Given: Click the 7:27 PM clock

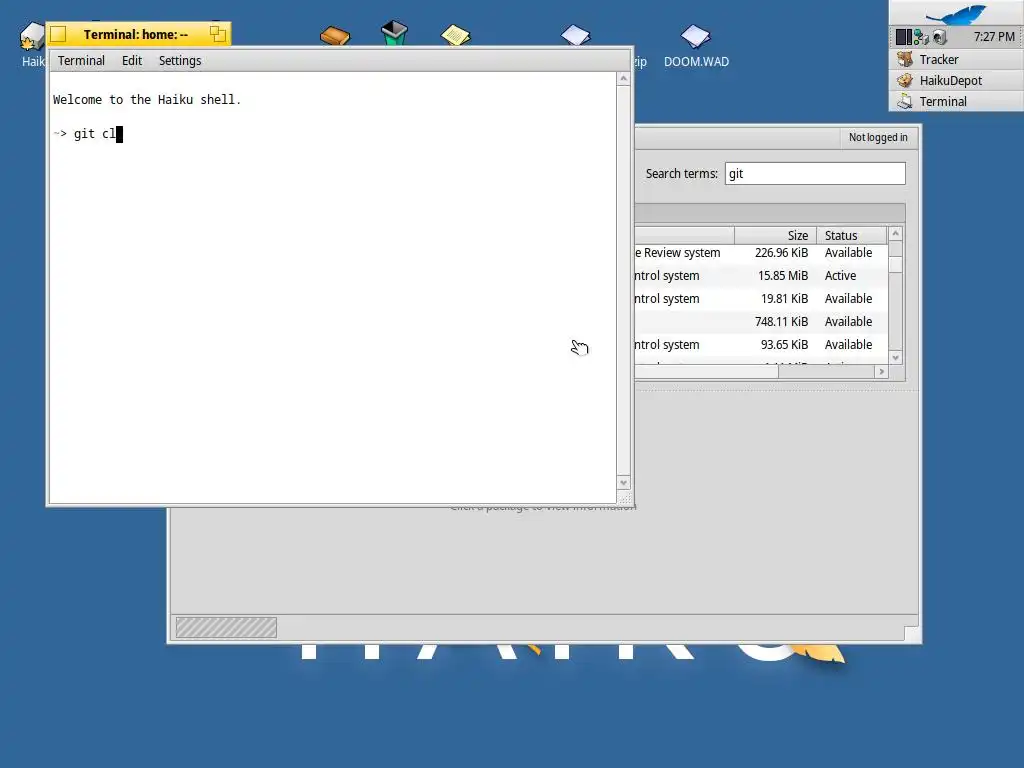Looking at the screenshot, I should point(994,37).
